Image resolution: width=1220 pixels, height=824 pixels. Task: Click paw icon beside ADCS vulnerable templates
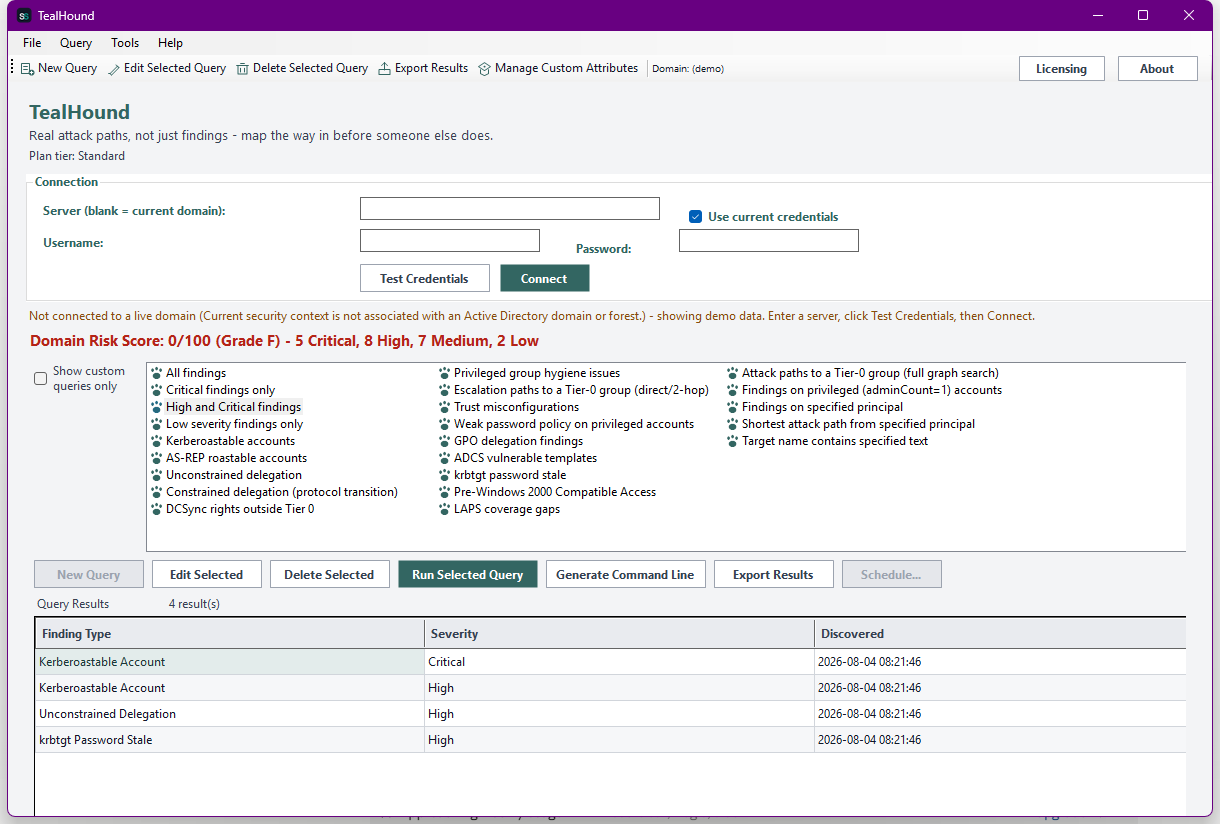(445, 458)
